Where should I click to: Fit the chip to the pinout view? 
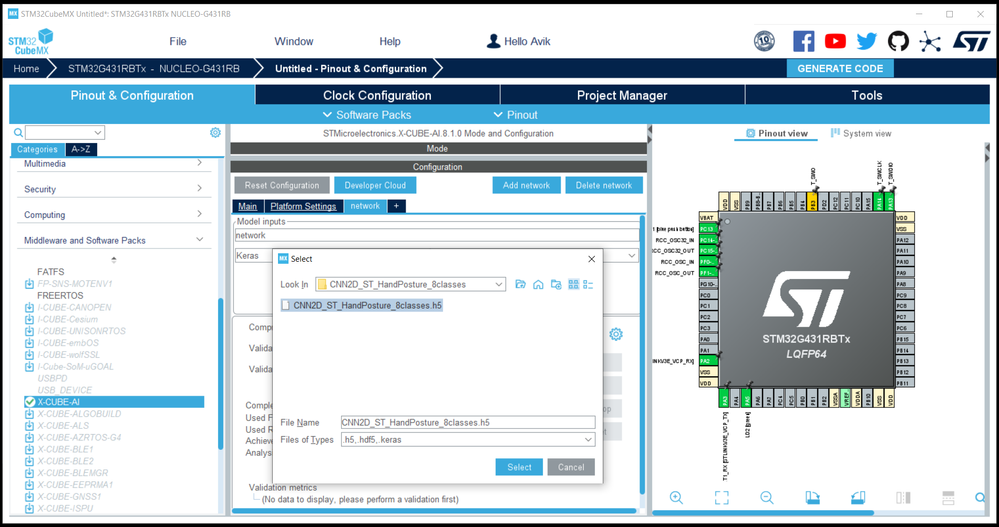pyautogui.click(x=721, y=498)
